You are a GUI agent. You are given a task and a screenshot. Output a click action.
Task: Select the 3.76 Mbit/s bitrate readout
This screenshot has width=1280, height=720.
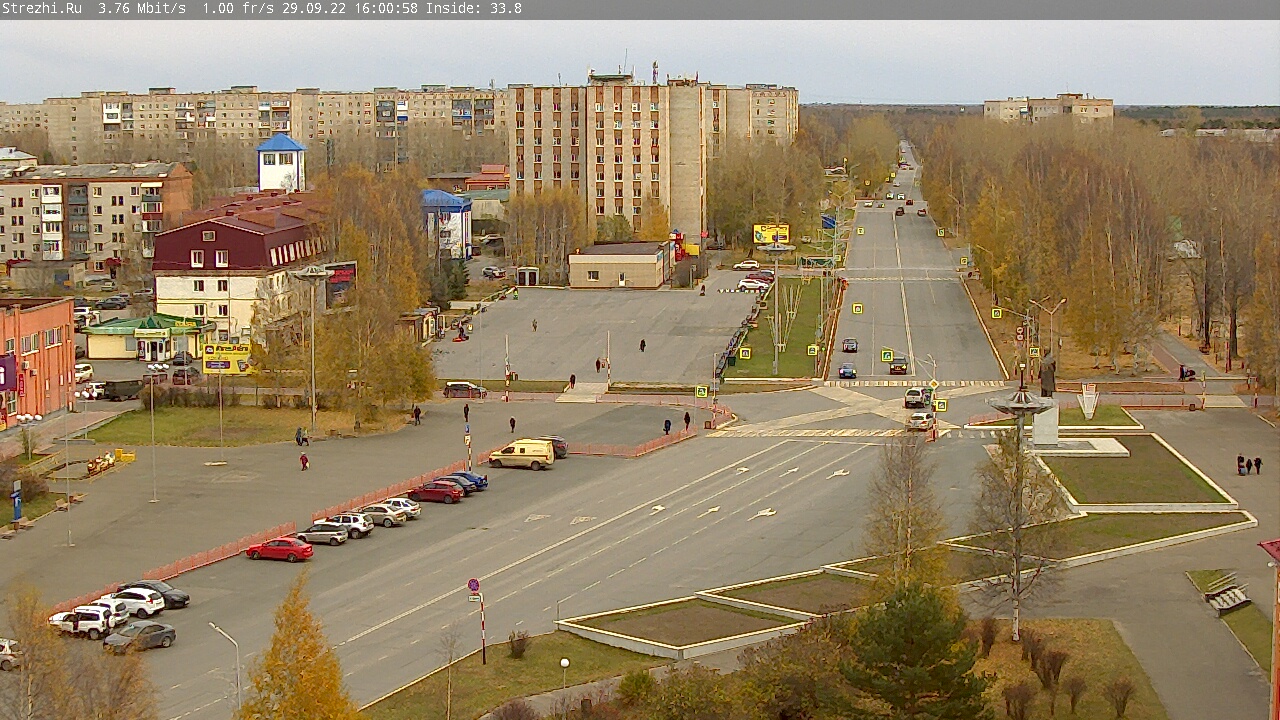(142, 8)
